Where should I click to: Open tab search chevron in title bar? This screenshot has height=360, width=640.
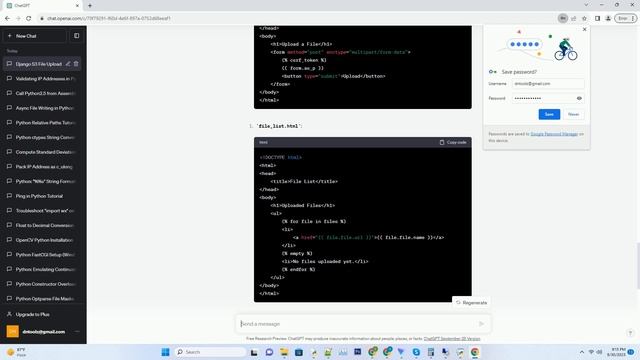(586, 5)
